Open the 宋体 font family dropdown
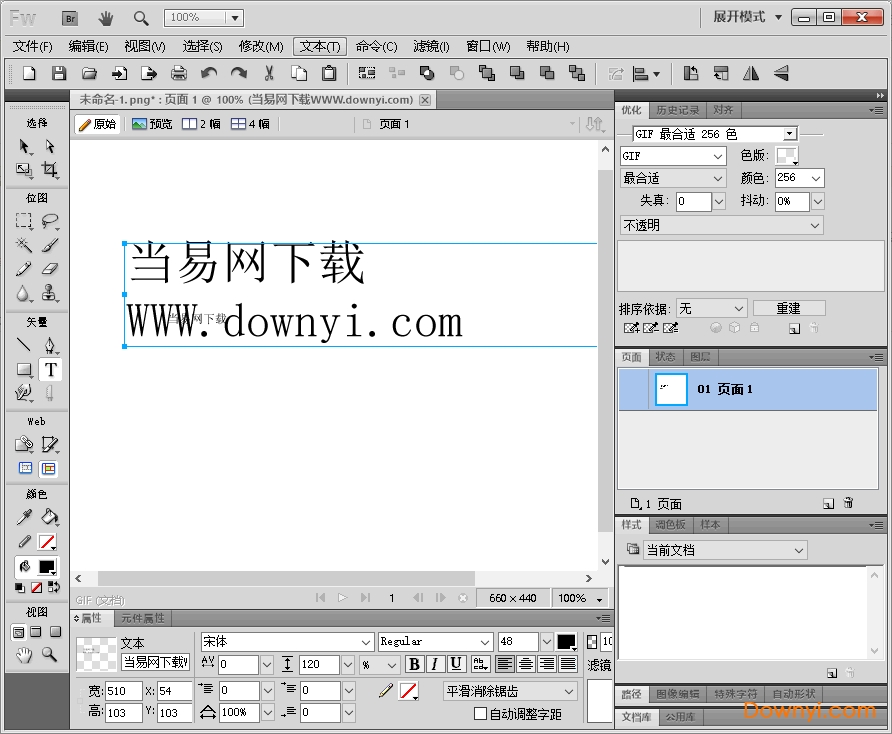Screen dimensions: 892x734 click(366, 642)
